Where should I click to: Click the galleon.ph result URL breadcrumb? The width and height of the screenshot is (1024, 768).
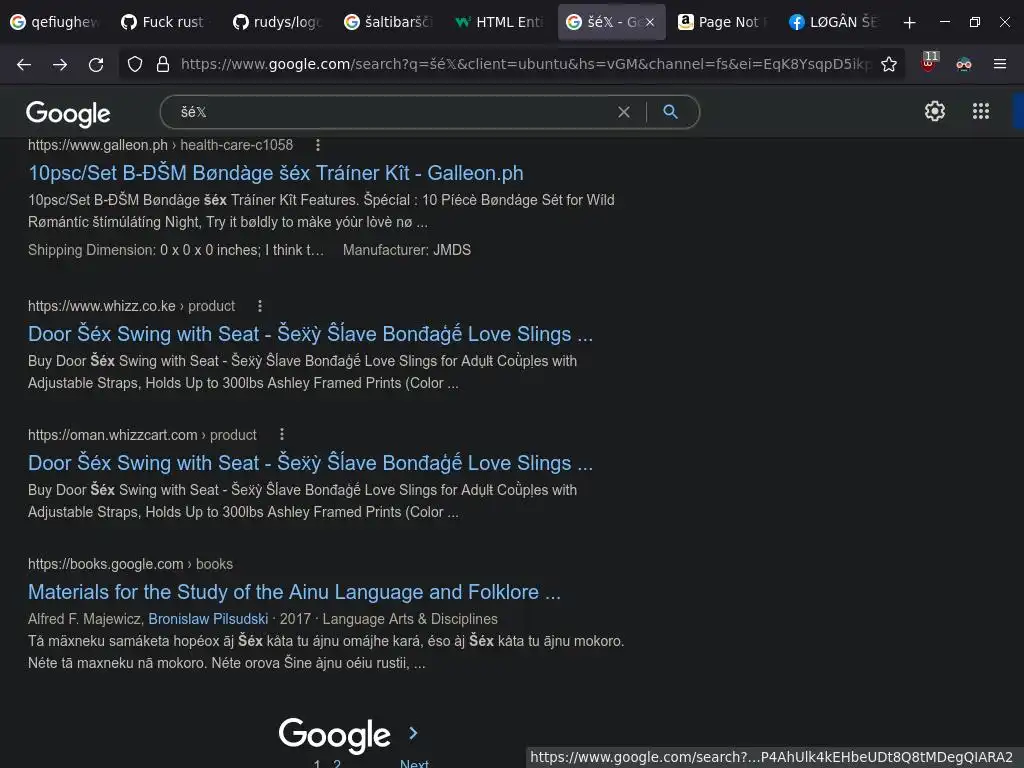click(x=160, y=145)
